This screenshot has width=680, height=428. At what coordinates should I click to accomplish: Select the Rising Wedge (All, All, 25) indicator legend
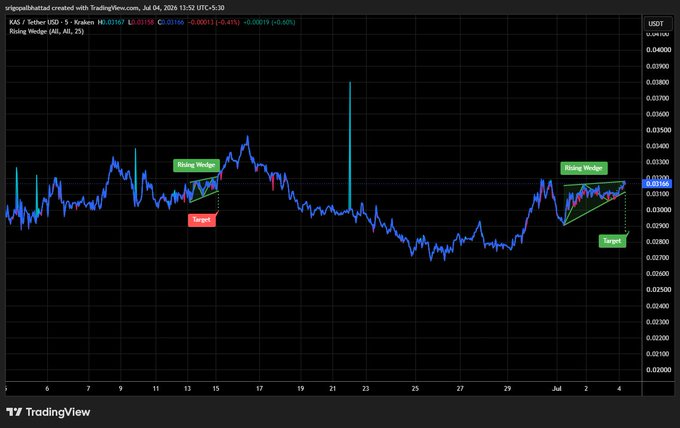coord(46,31)
